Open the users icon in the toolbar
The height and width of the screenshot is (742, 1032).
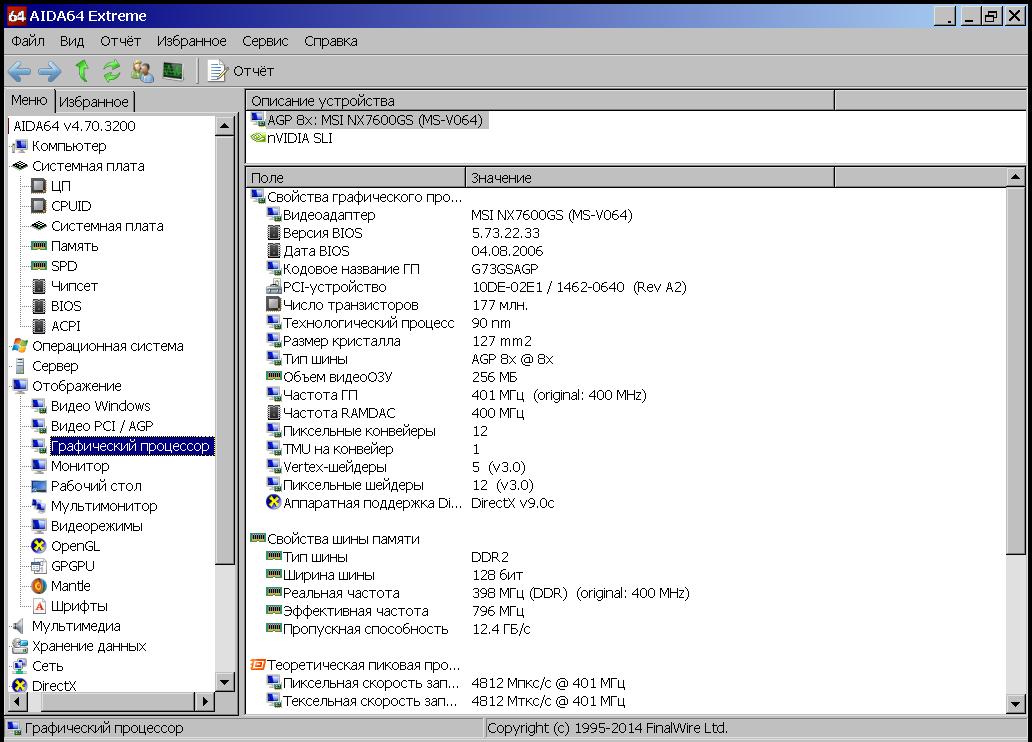(x=142, y=71)
